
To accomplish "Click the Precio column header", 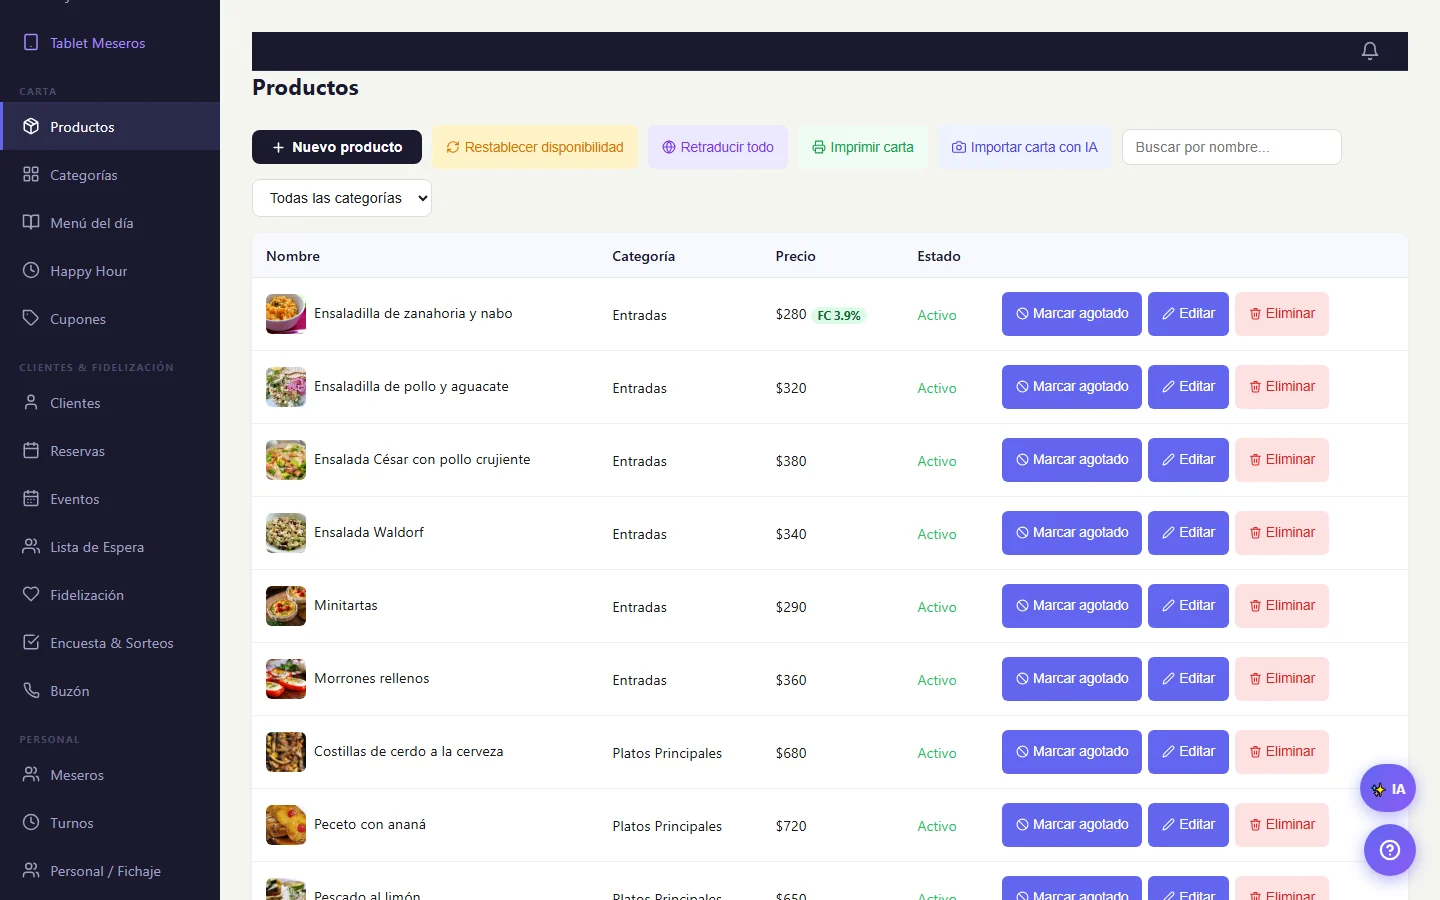I will pos(796,256).
